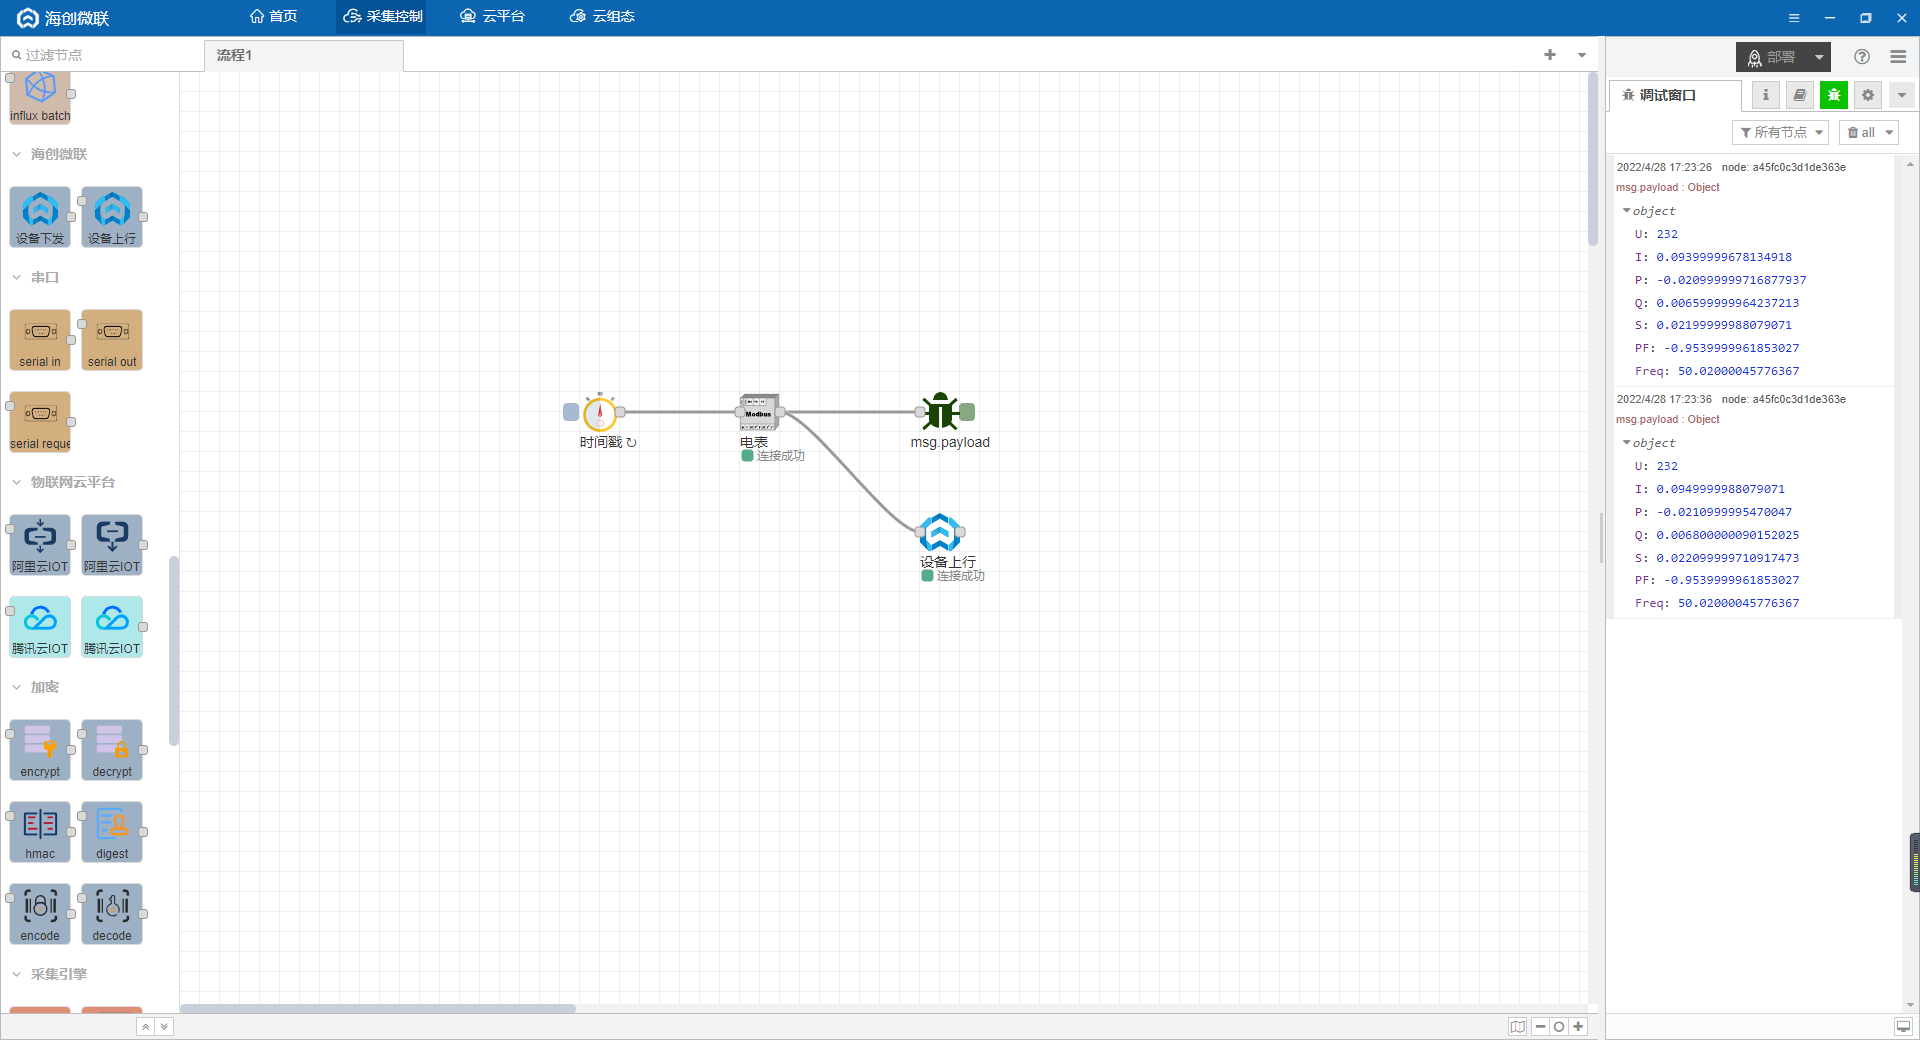Click the 过滤节点 filter input

tap(102, 55)
